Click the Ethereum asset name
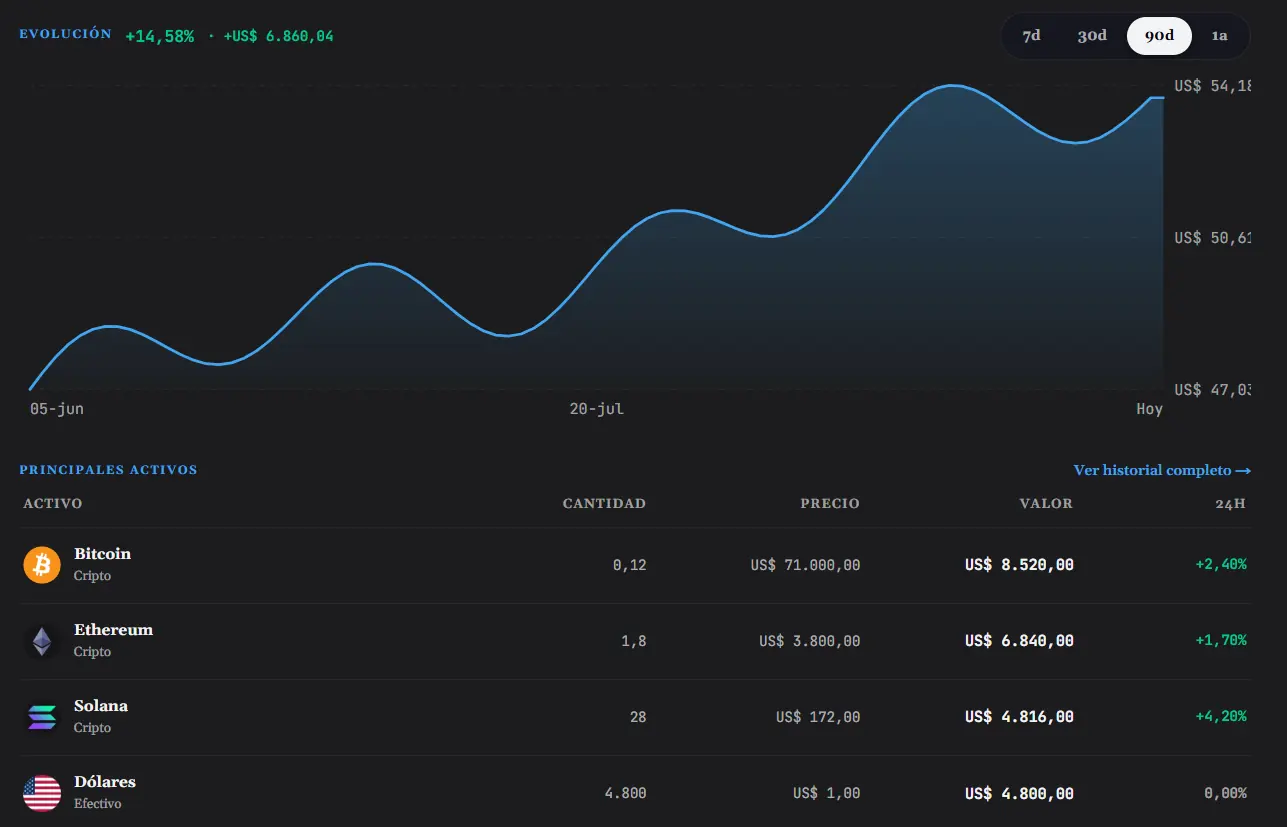Screen dimensions: 1287x827 113,630
